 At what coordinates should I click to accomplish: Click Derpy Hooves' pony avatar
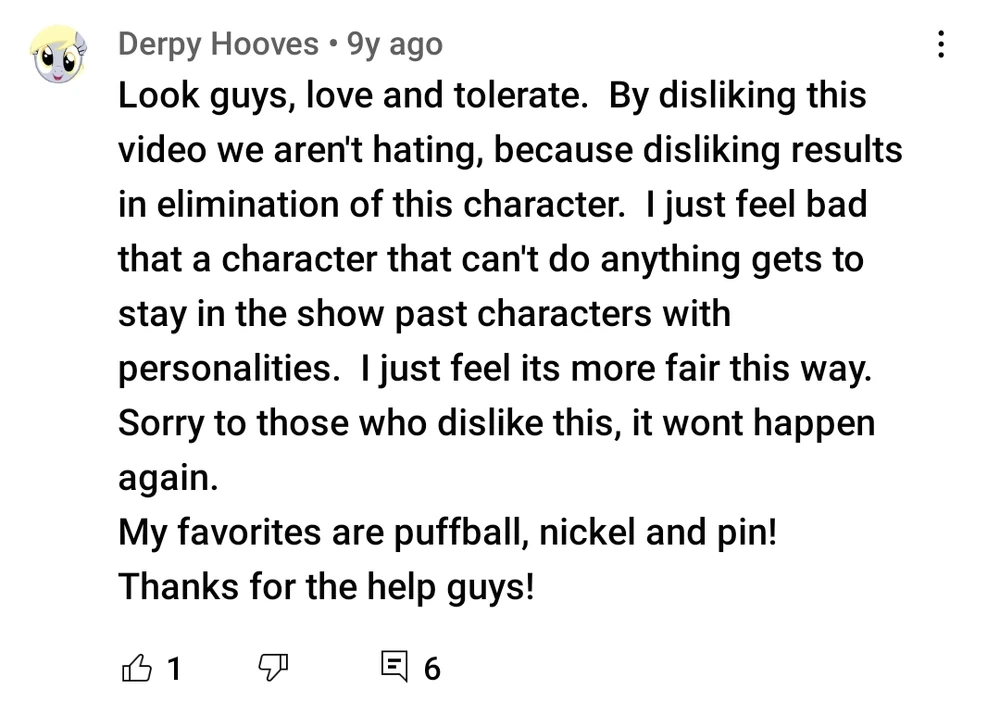59,54
